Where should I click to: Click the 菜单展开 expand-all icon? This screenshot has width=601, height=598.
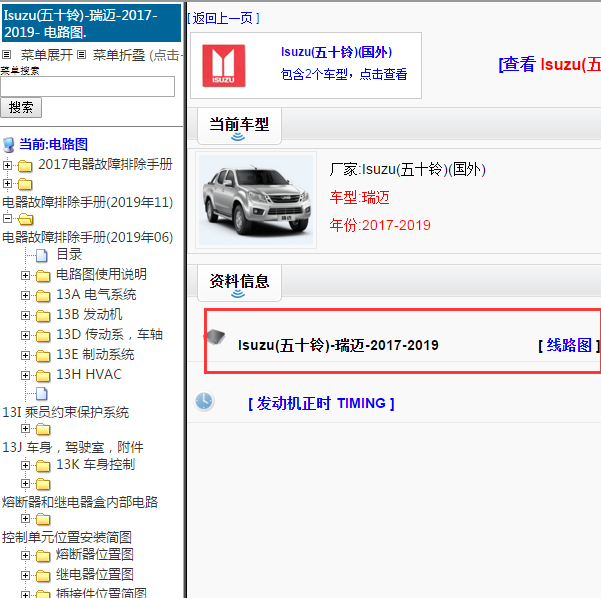(7, 55)
